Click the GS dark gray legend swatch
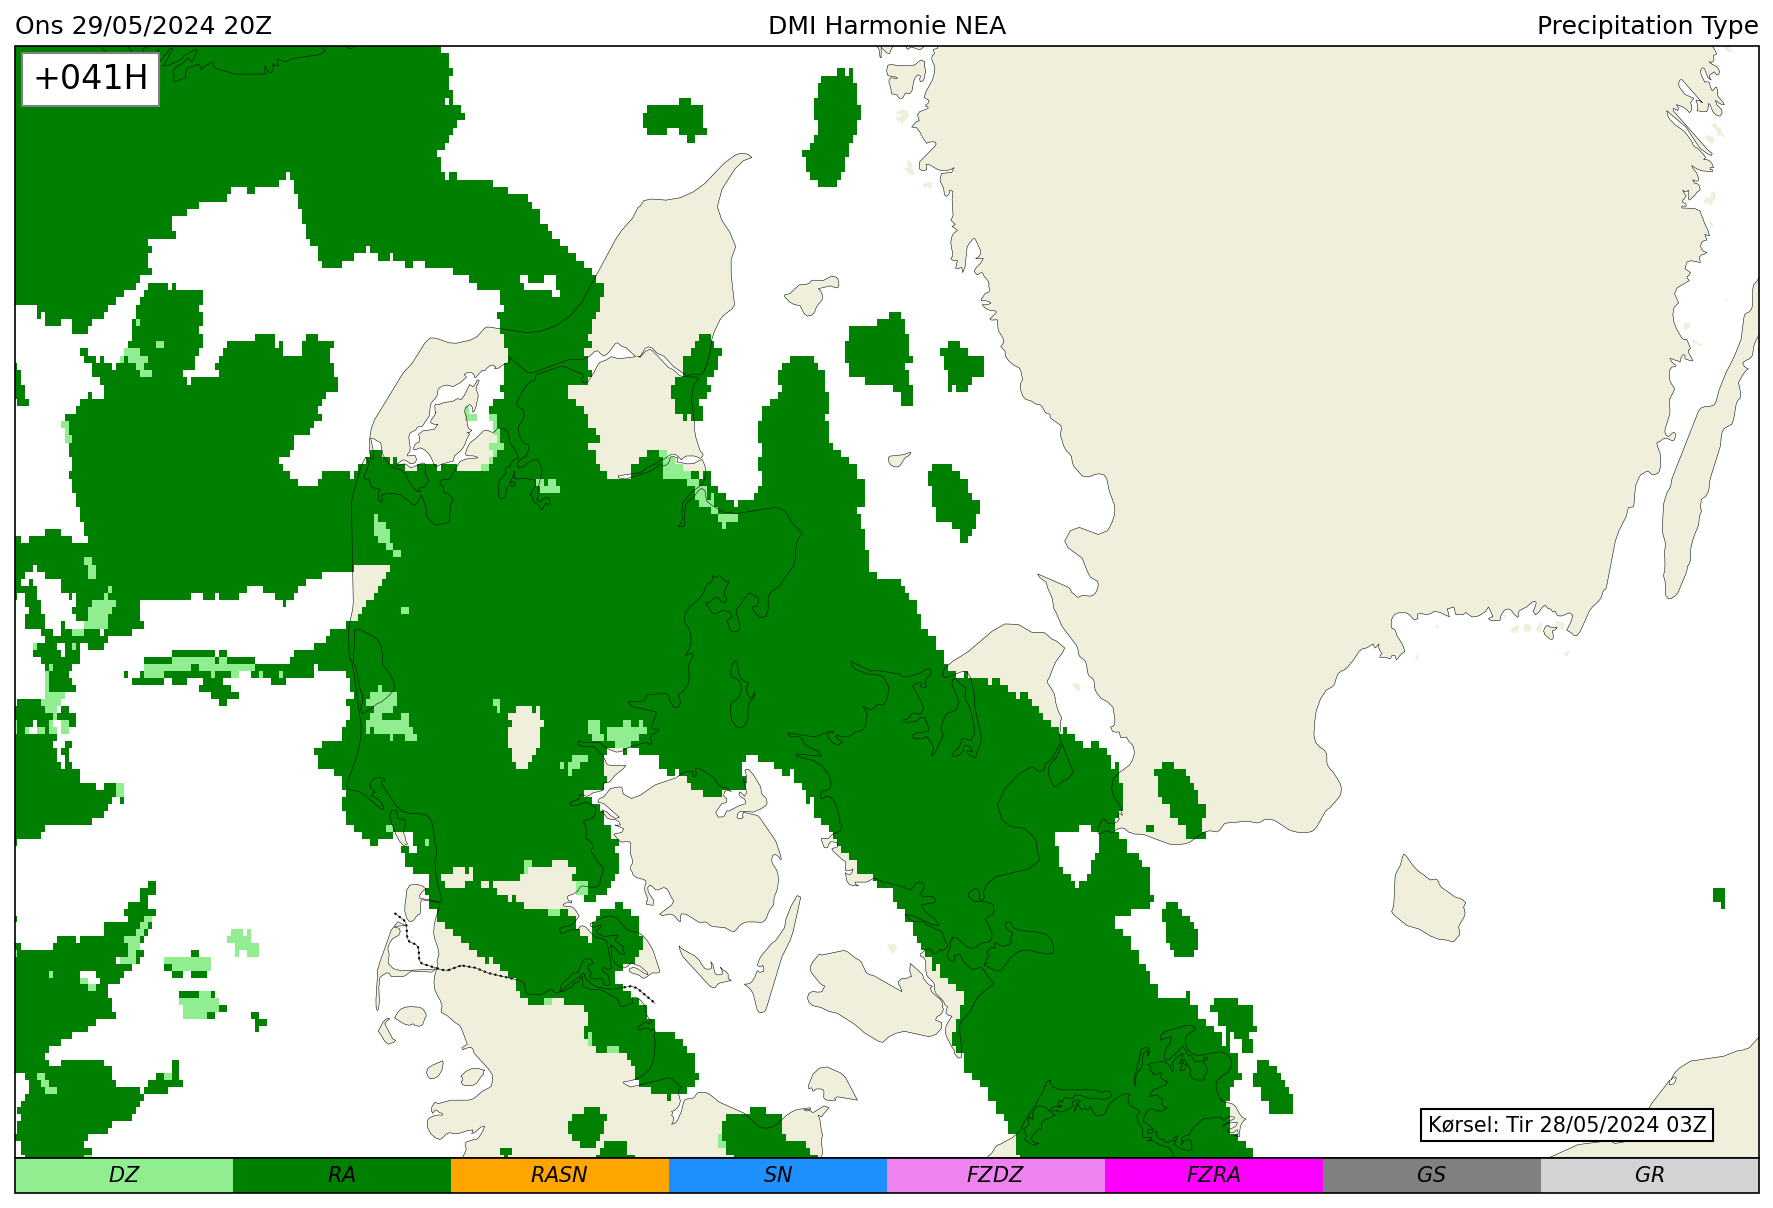 (x=1432, y=1175)
